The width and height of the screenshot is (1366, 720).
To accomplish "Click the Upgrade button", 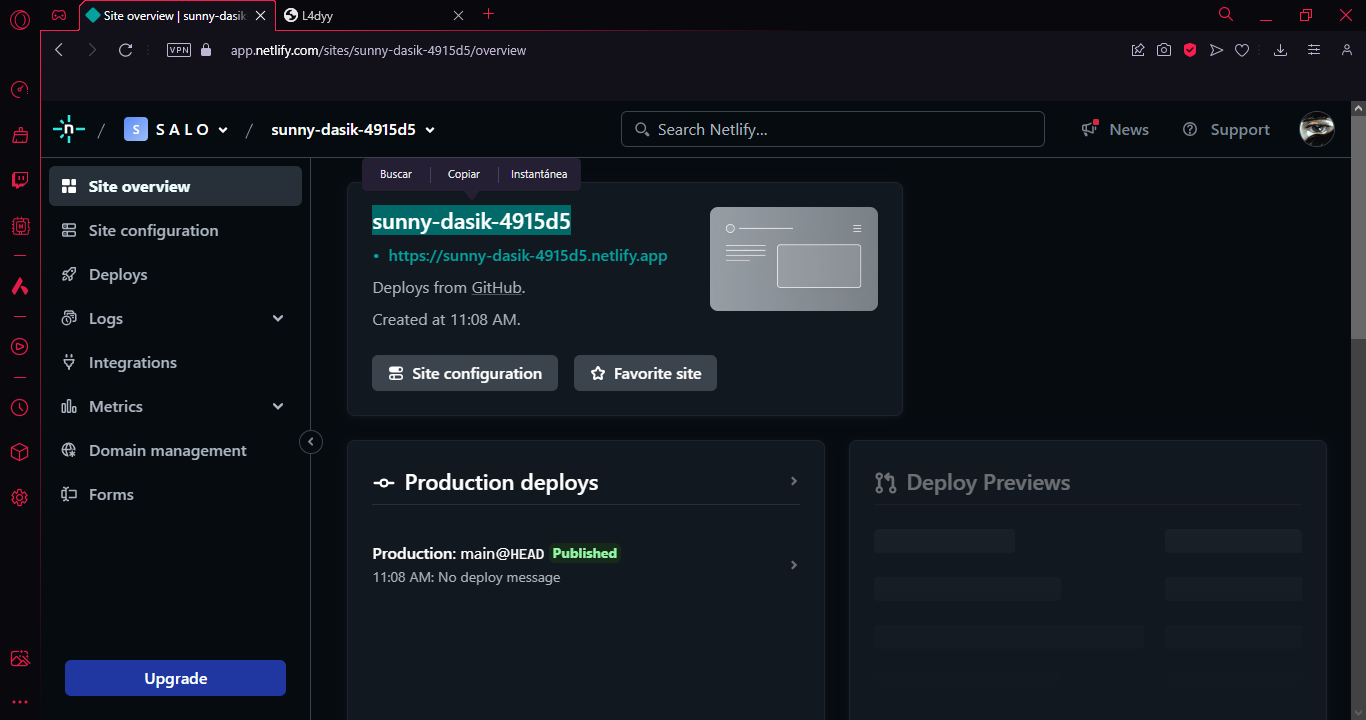I will pos(175,678).
